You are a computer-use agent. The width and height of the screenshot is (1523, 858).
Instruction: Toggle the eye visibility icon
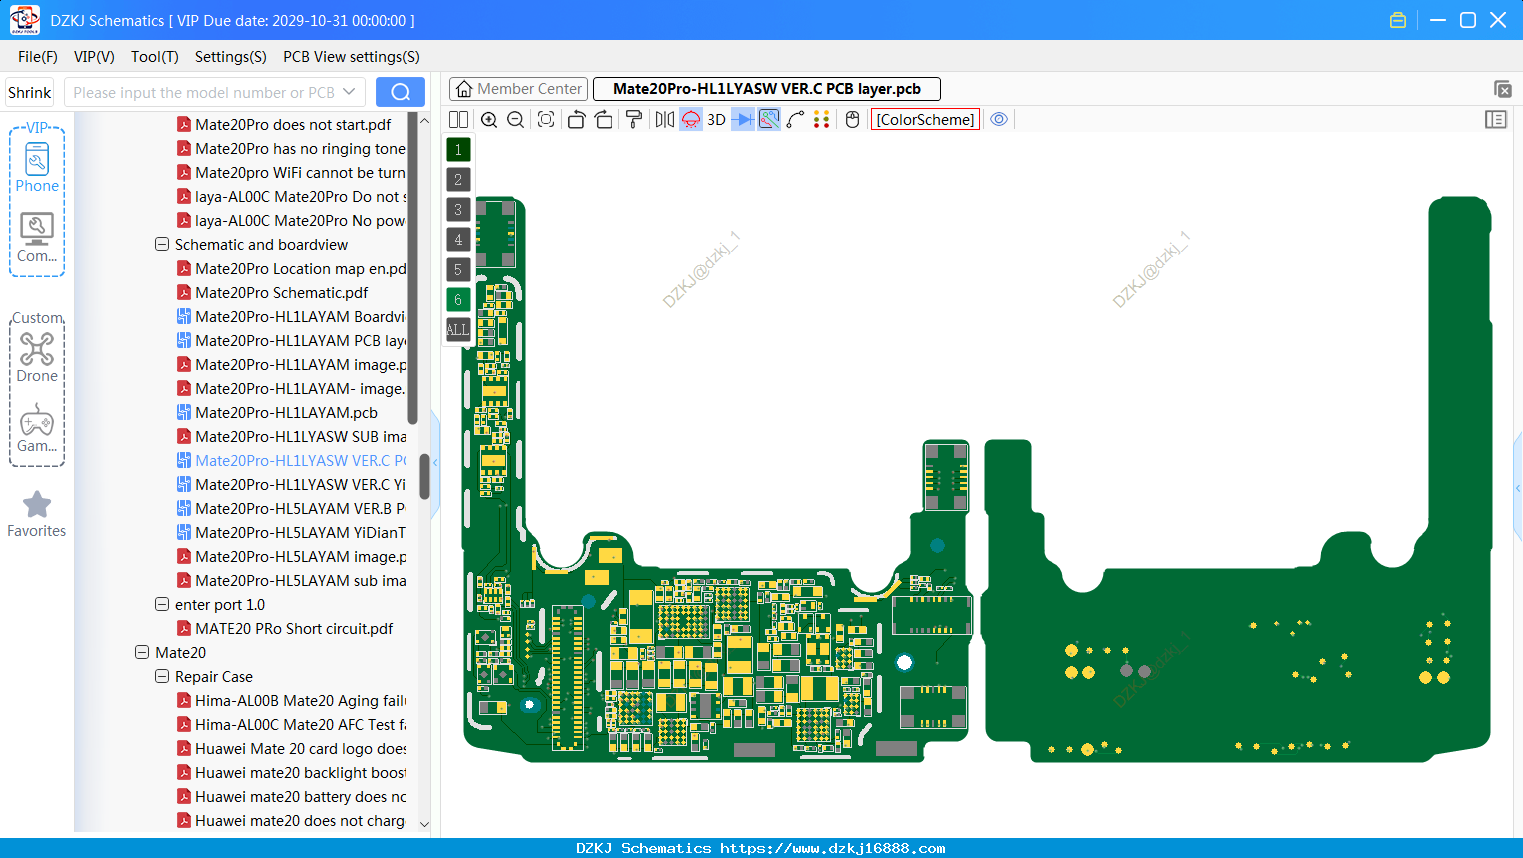point(999,120)
